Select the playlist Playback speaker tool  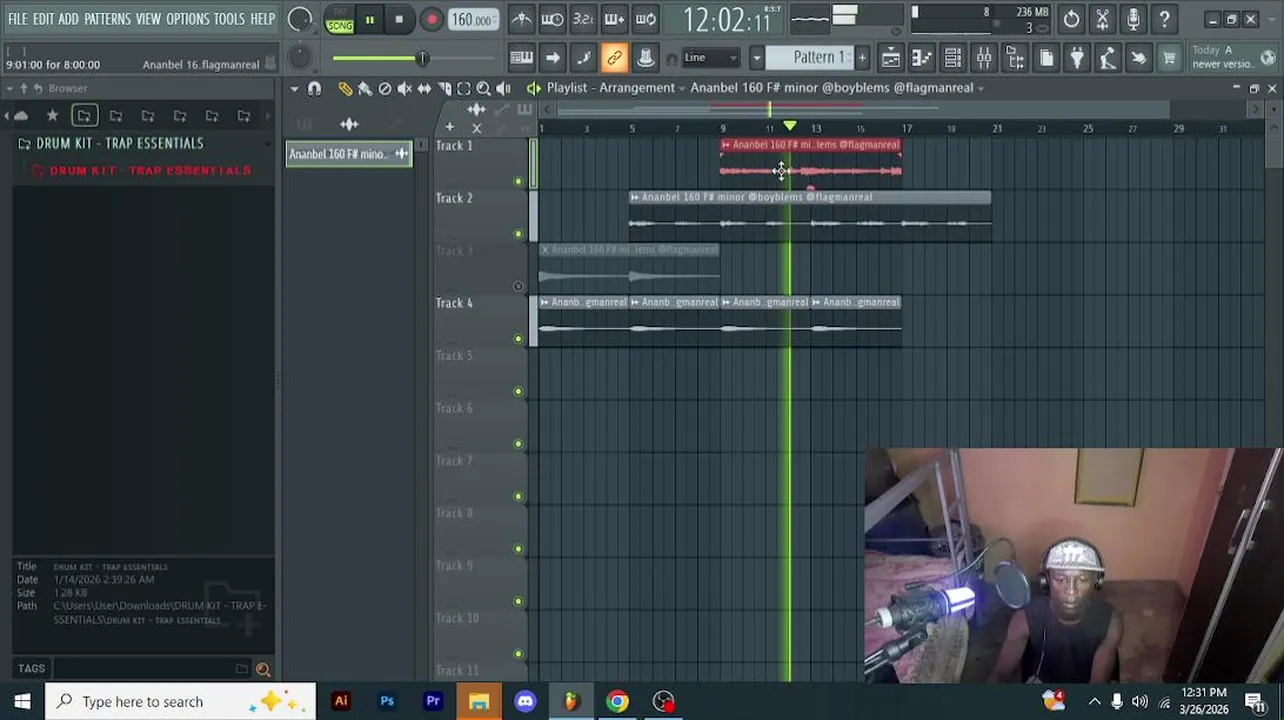503,89
